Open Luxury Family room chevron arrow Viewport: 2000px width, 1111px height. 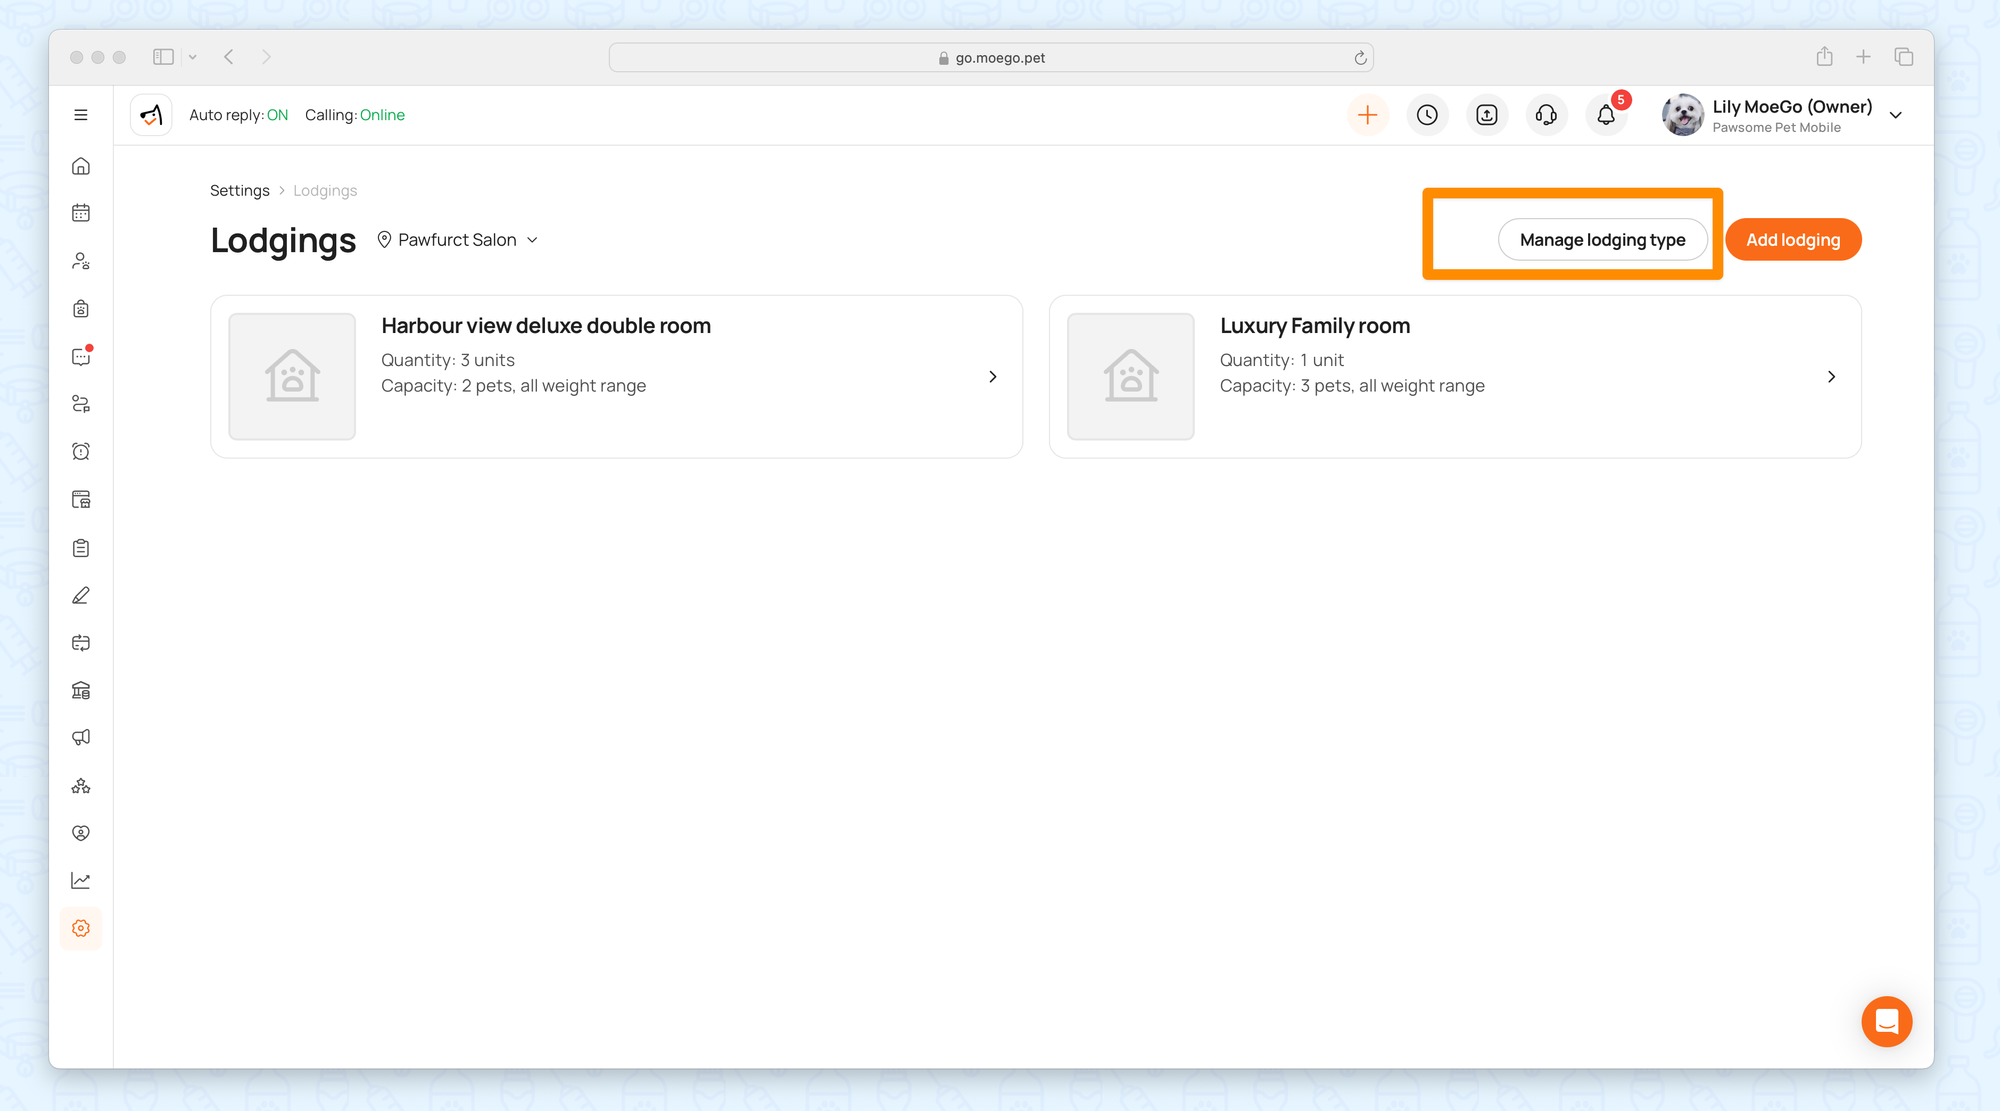click(1831, 377)
